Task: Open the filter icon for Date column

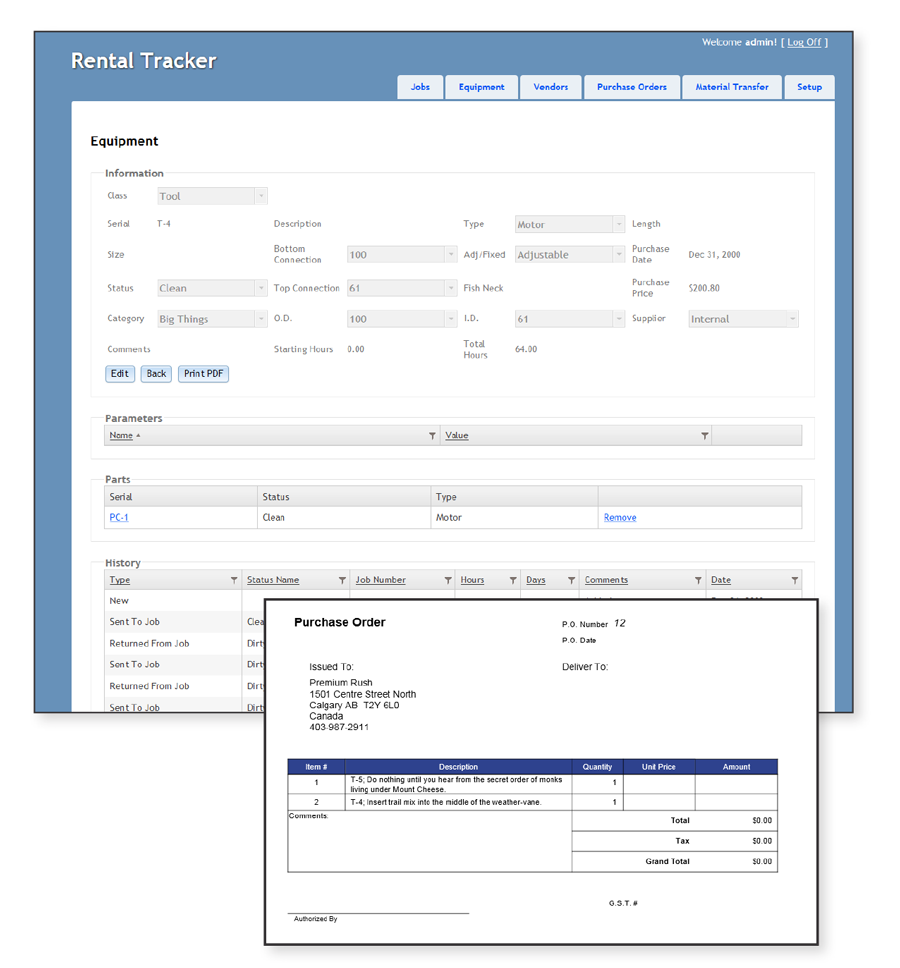Action: point(795,580)
